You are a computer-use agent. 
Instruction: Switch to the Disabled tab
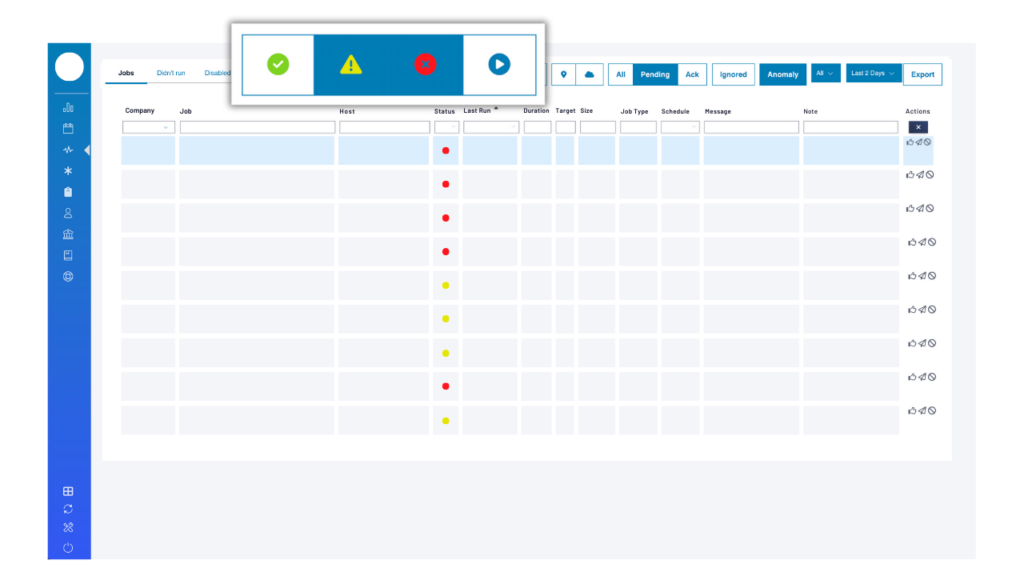tap(217, 73)
